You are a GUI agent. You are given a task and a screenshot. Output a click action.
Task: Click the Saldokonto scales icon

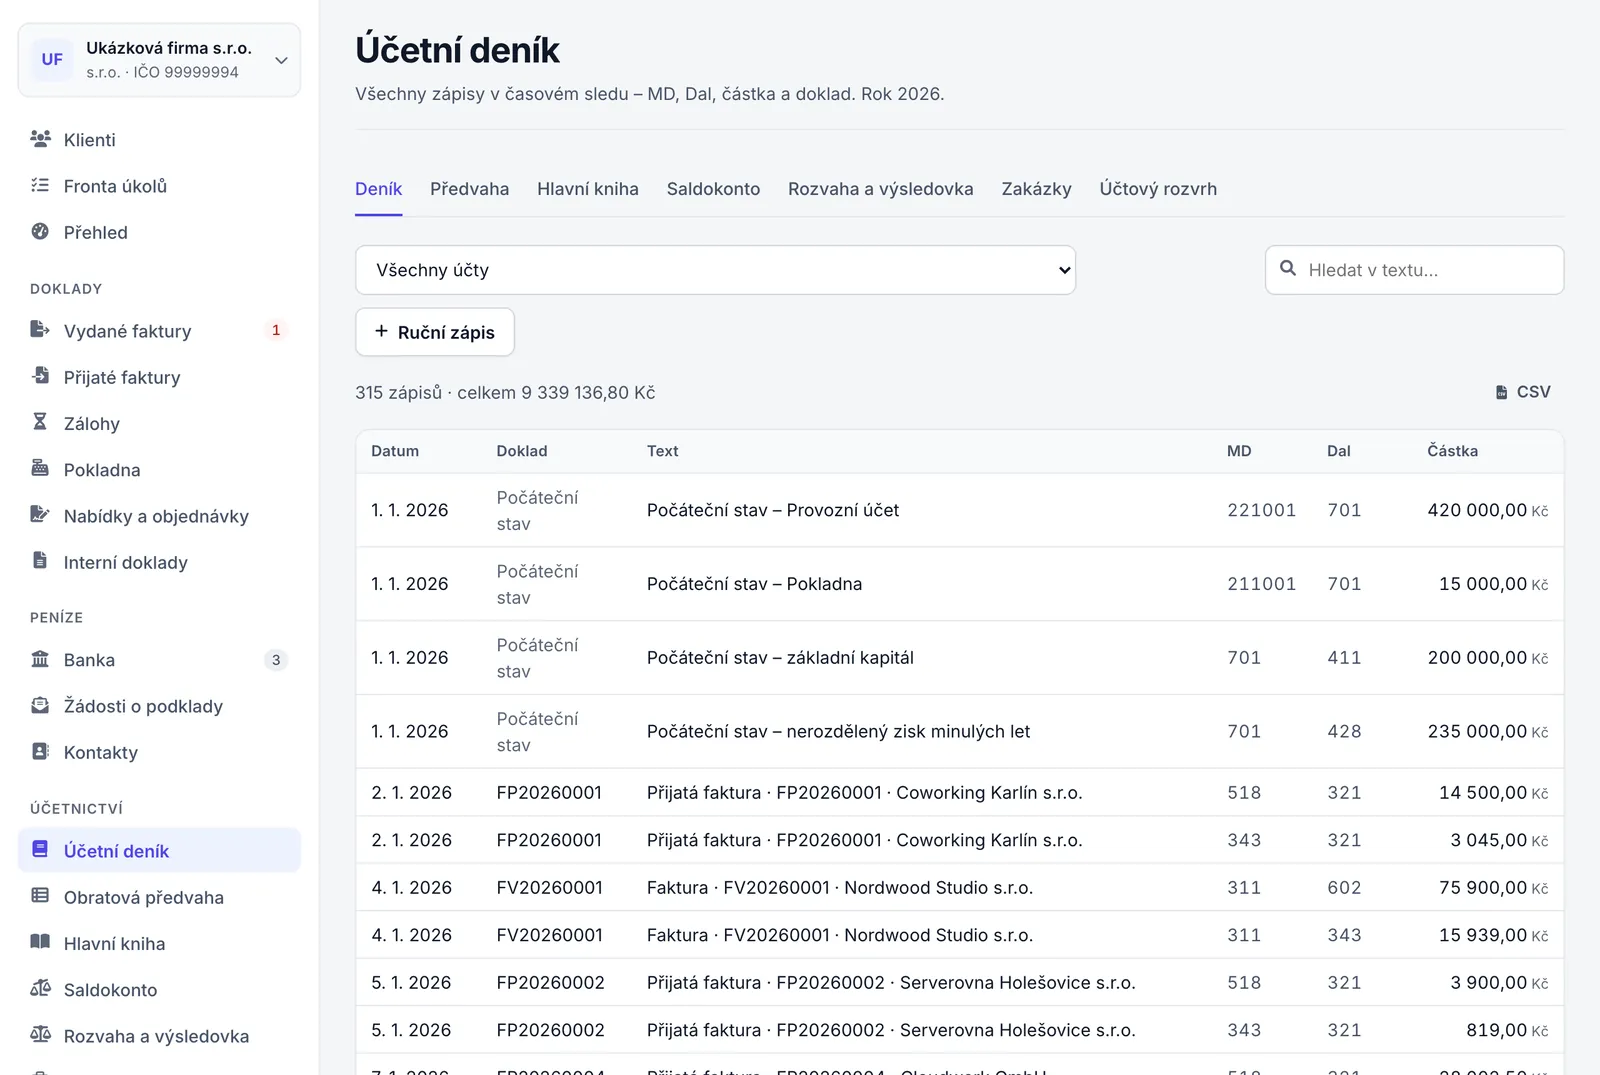point(40,988)
